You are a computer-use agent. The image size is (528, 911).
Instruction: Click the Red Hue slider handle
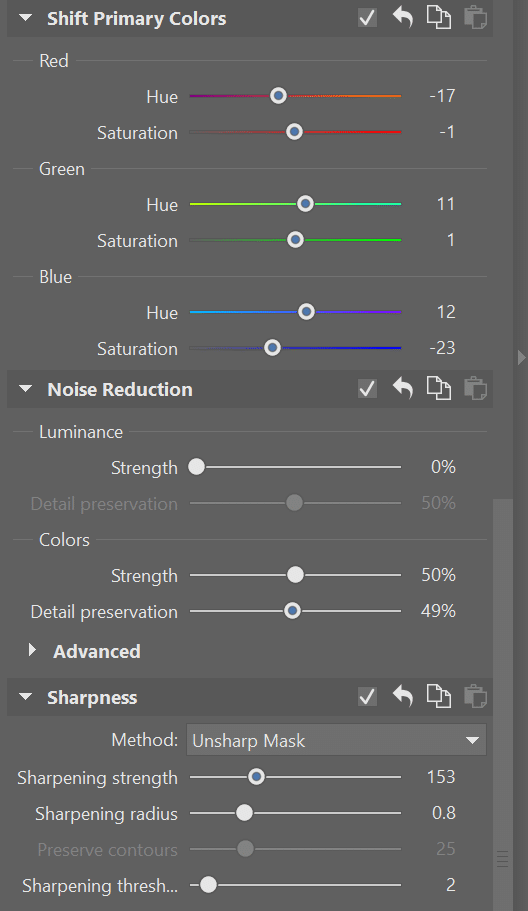278,96
